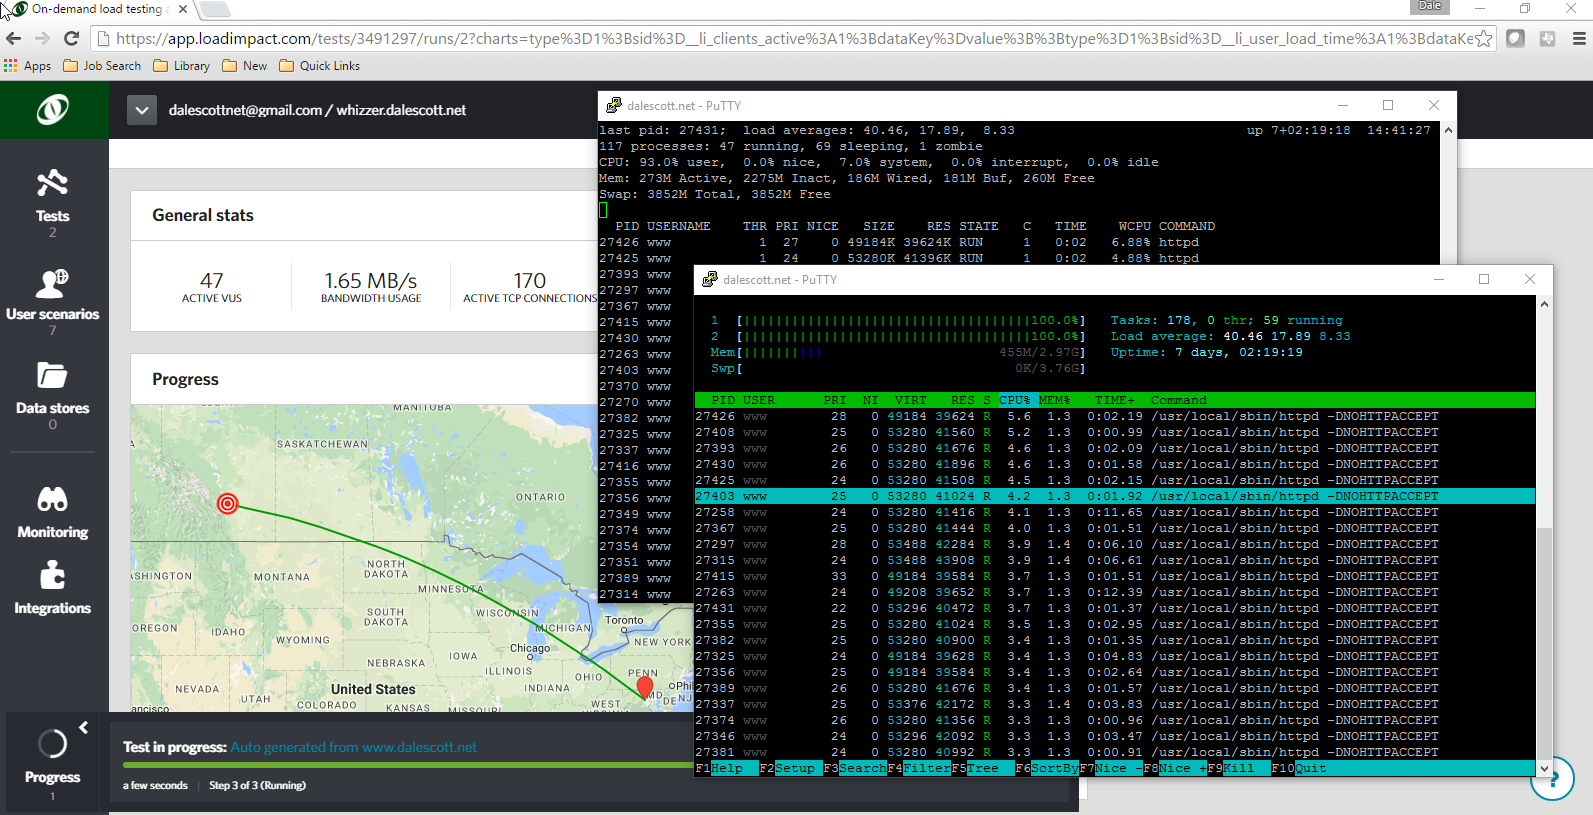This screenshot has width=1593, height=815.
Task: Open Monitoring in sidebar
Action: (x=53, y=512)
